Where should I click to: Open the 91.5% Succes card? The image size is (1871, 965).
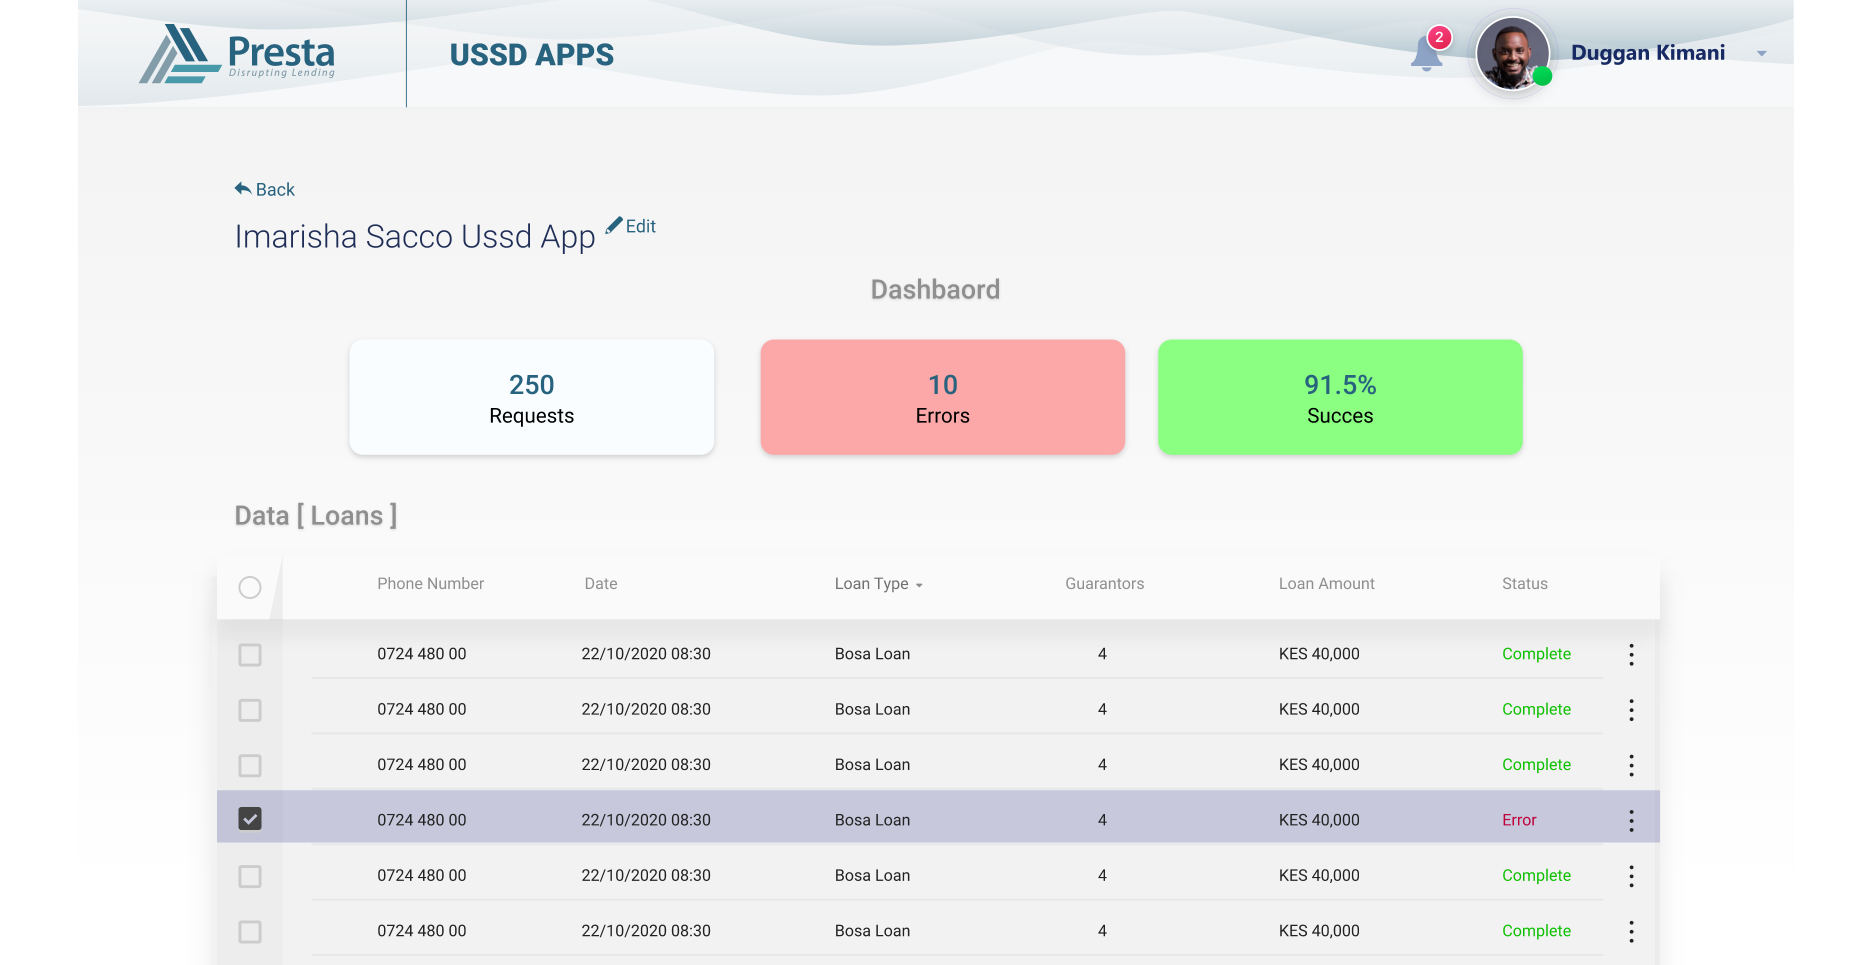click(x=1340, y=397)
